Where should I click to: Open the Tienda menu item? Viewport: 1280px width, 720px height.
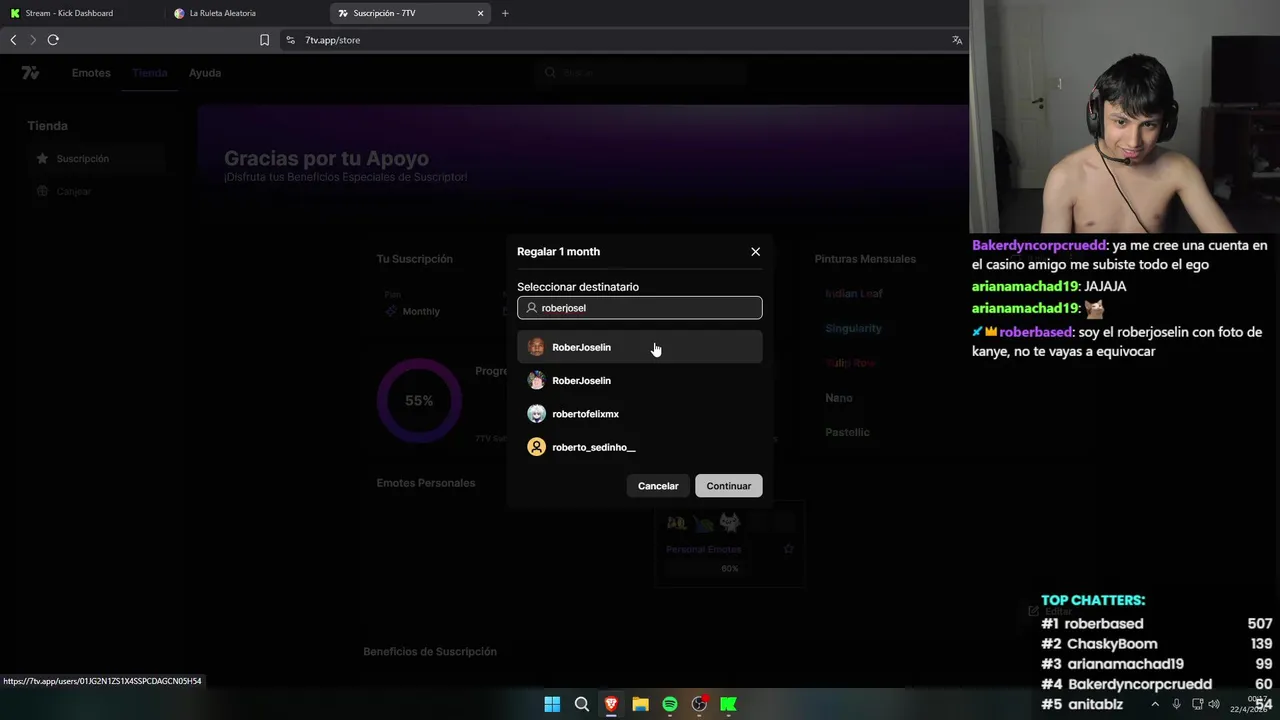[x=150, y=73]
